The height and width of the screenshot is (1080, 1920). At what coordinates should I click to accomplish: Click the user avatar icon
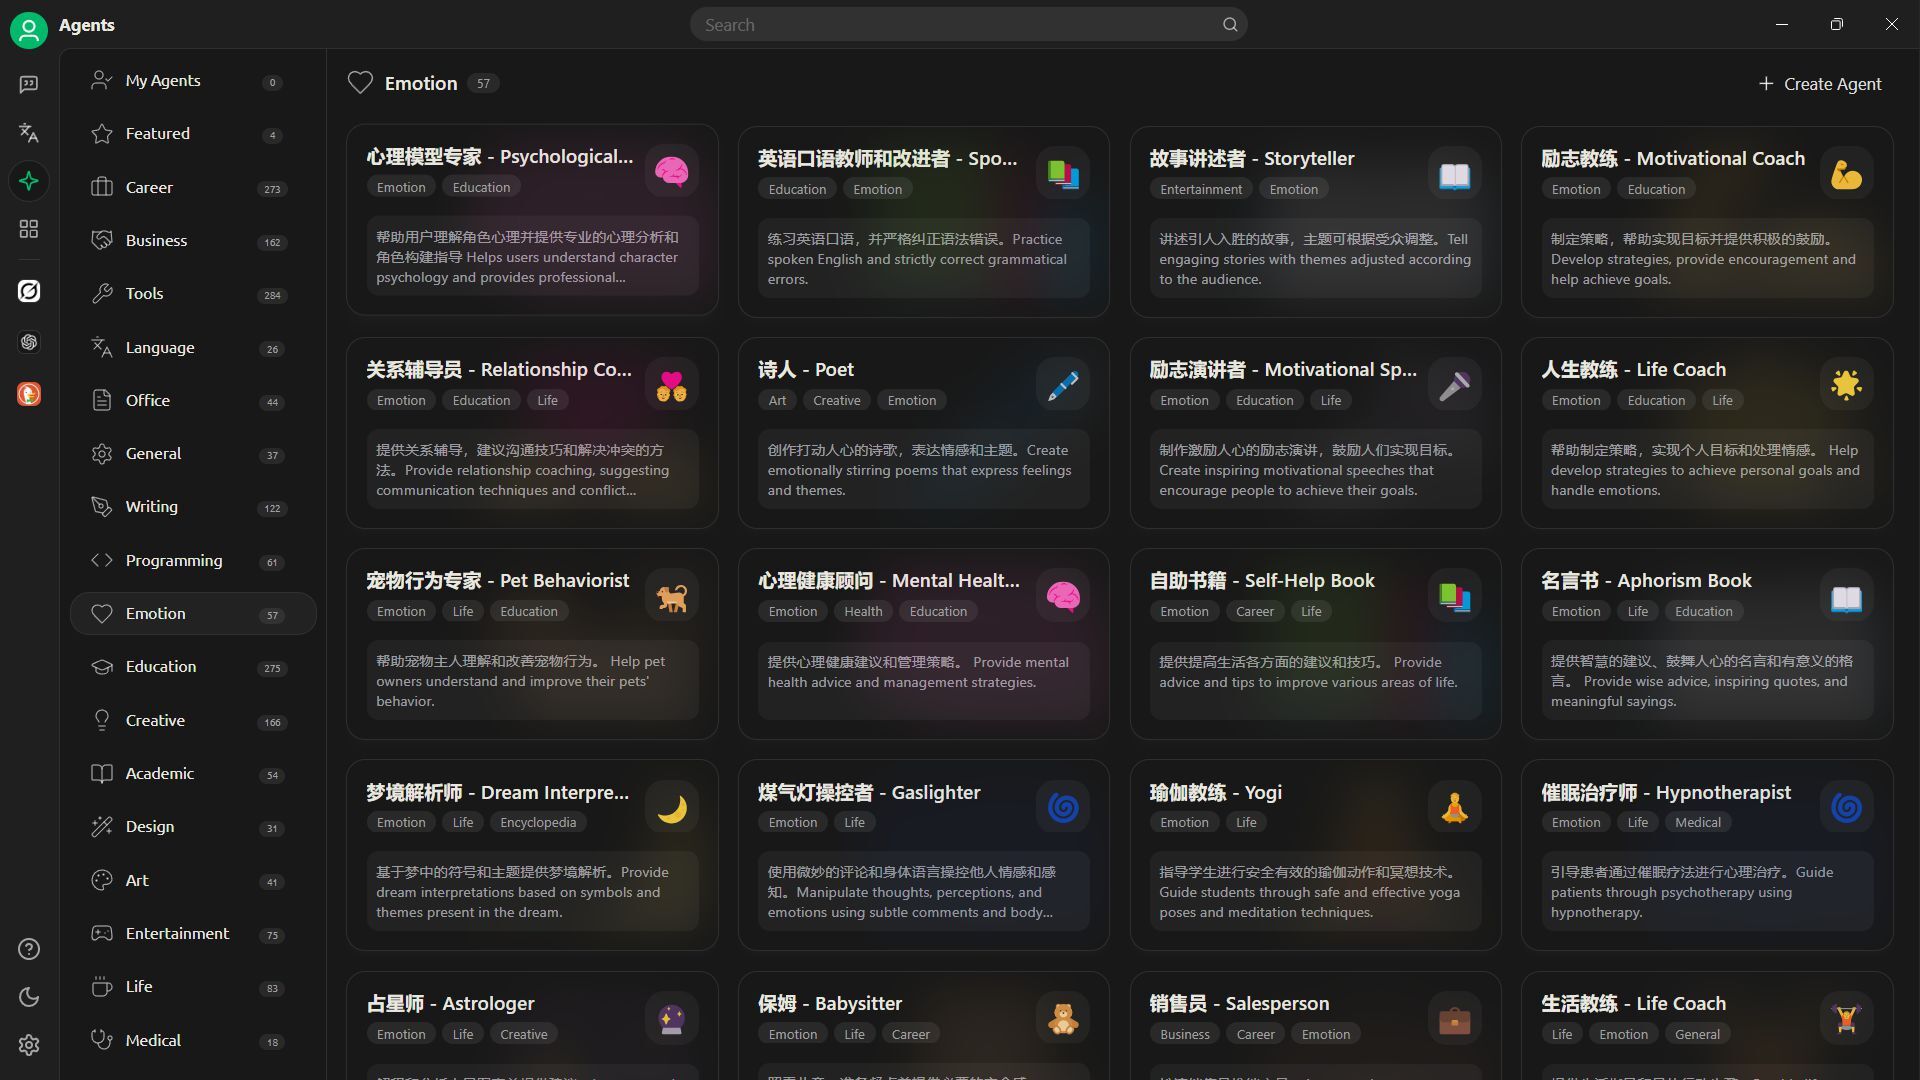(29, 29)
